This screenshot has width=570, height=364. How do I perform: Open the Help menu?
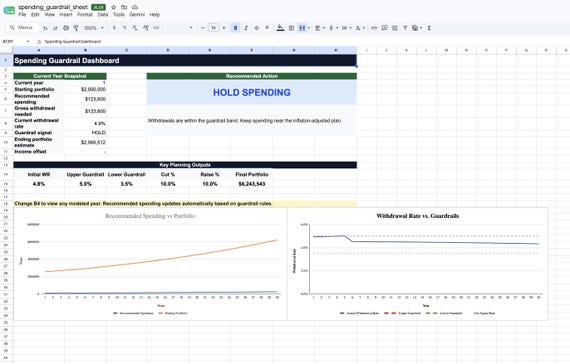[154, 15]
